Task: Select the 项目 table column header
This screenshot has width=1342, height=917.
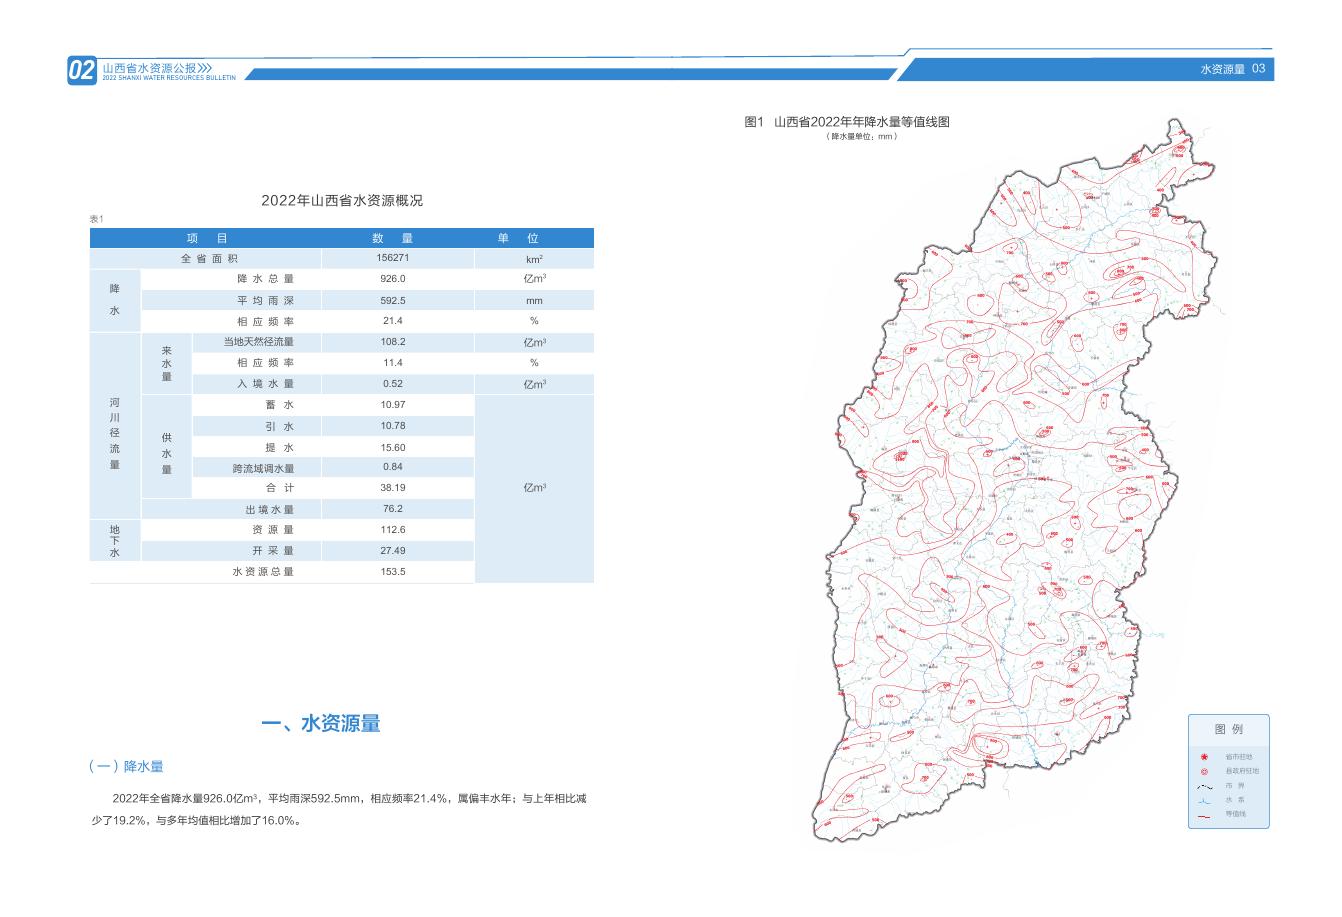Action: tap(206, 238)
